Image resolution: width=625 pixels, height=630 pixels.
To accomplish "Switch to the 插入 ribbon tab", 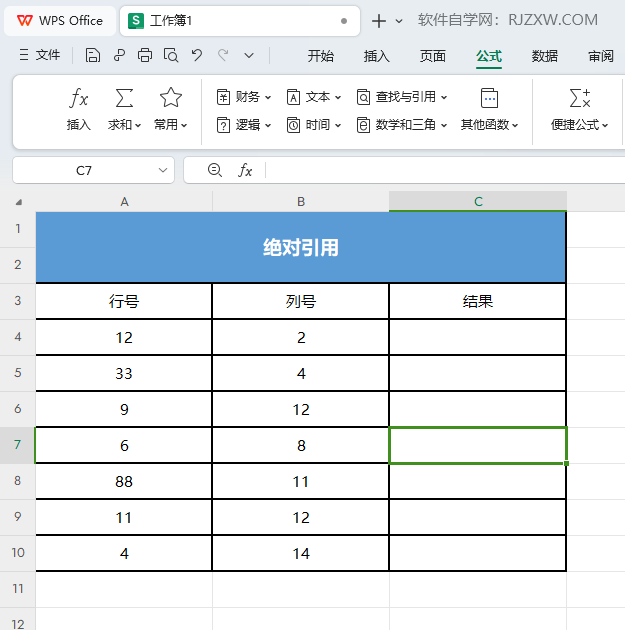I will [x=376, y=56].
